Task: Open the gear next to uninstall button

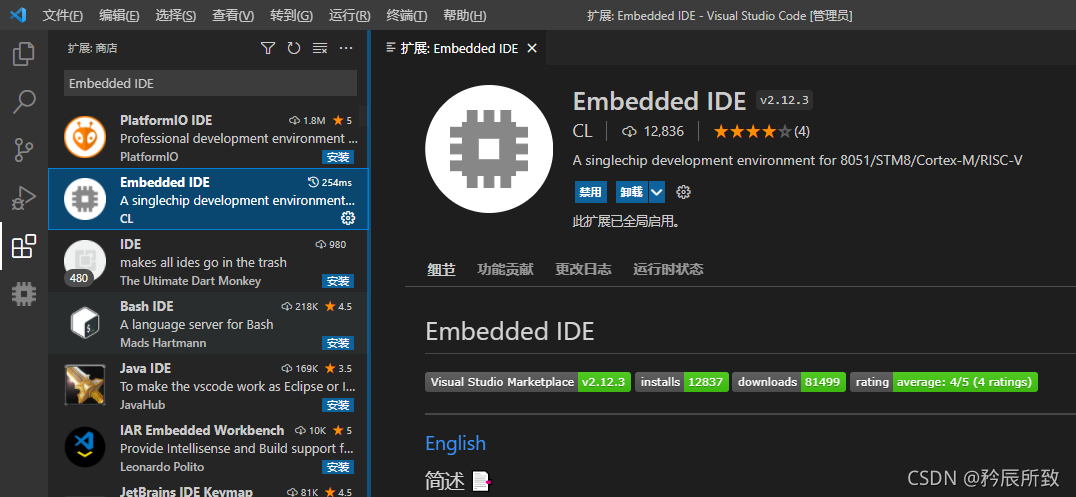Action: click(683, 192)
